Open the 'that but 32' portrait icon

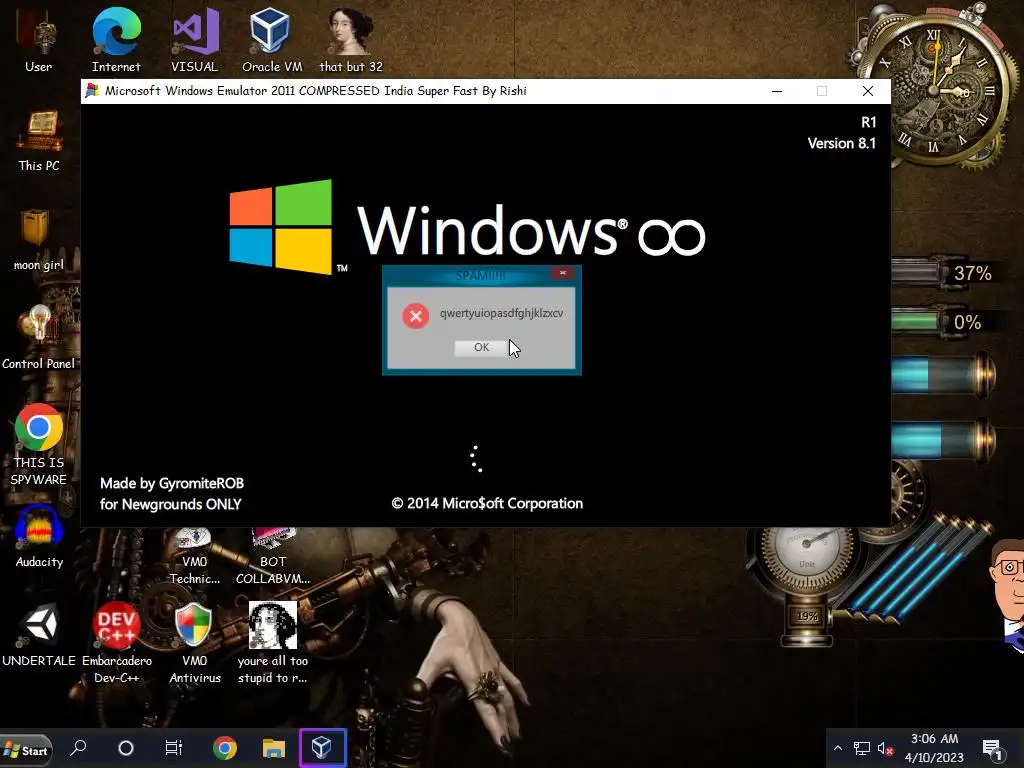click(x=351, y=40)
